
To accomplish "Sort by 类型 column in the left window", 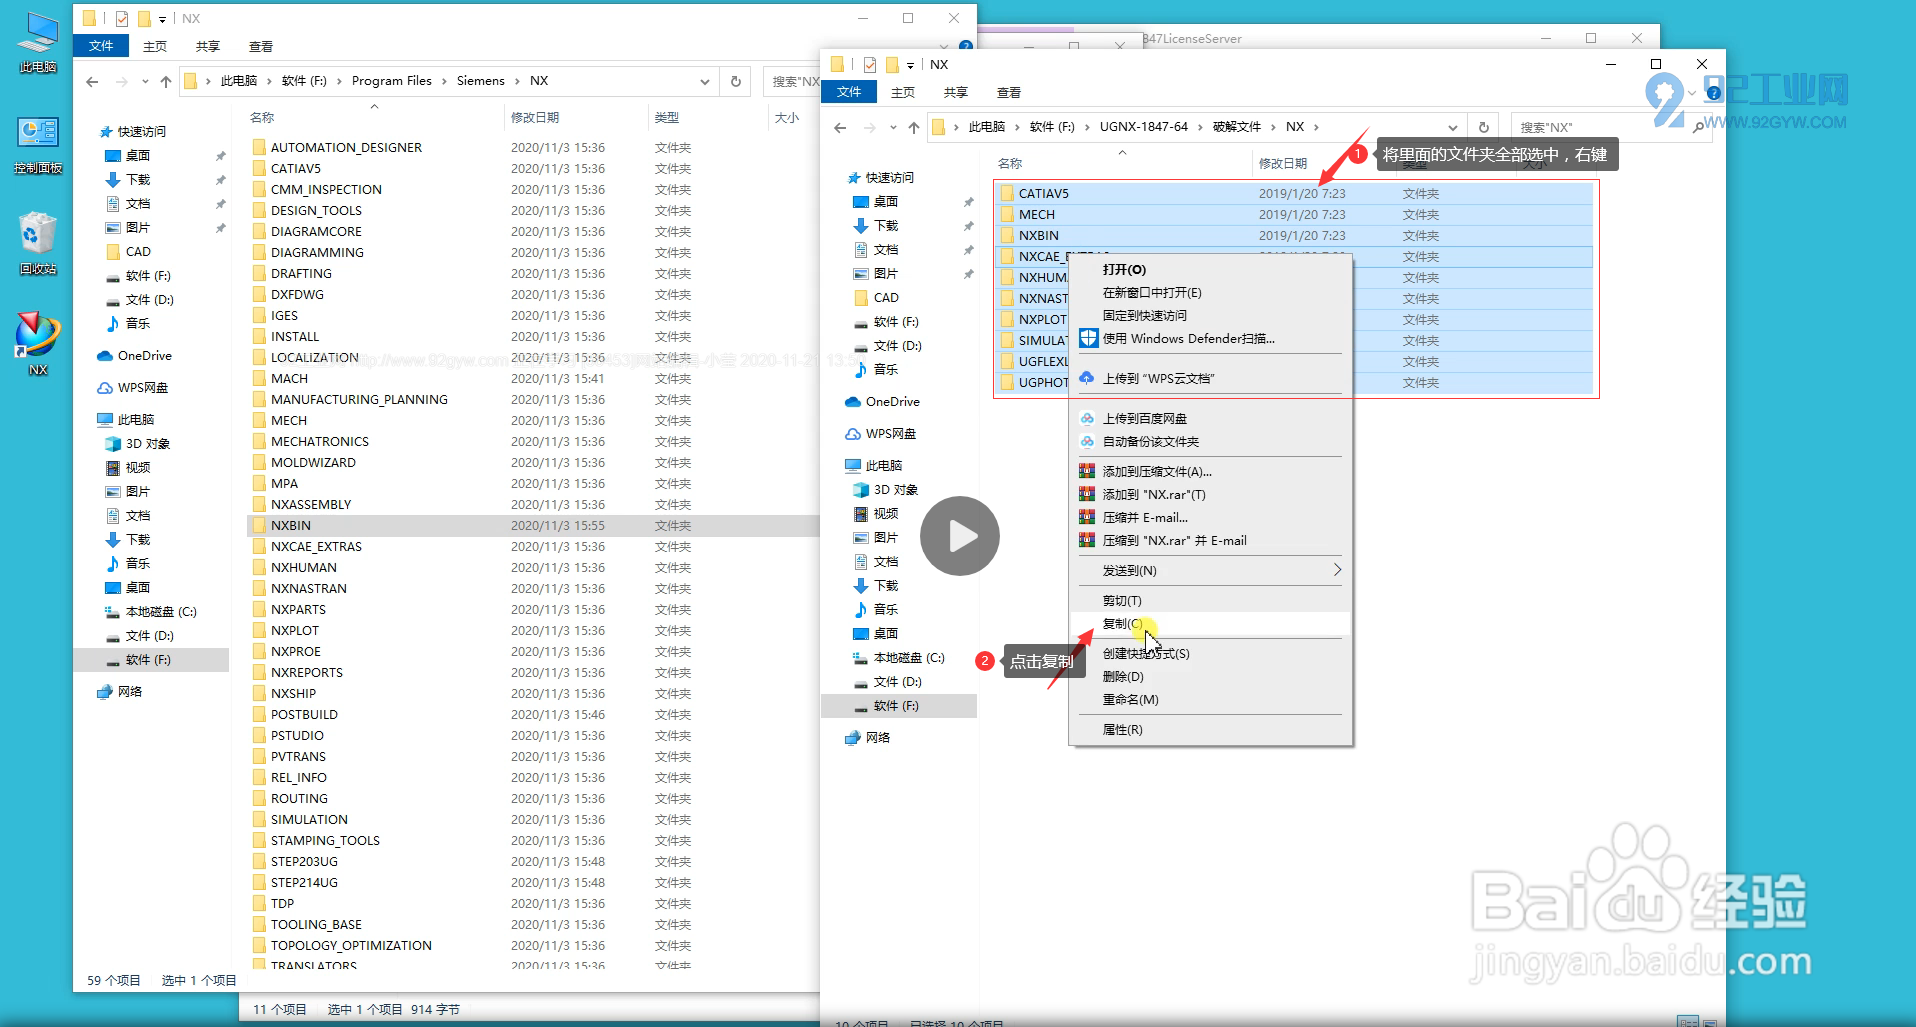I will click(x=667, y=118).
